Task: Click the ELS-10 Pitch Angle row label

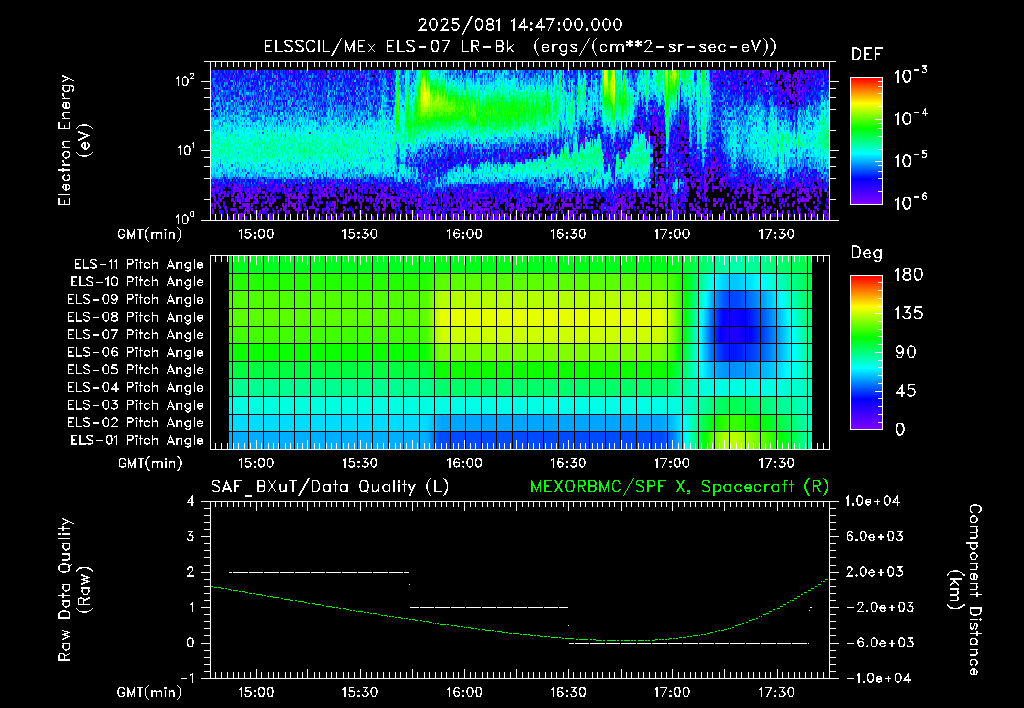Action: (x=137, y=282)
